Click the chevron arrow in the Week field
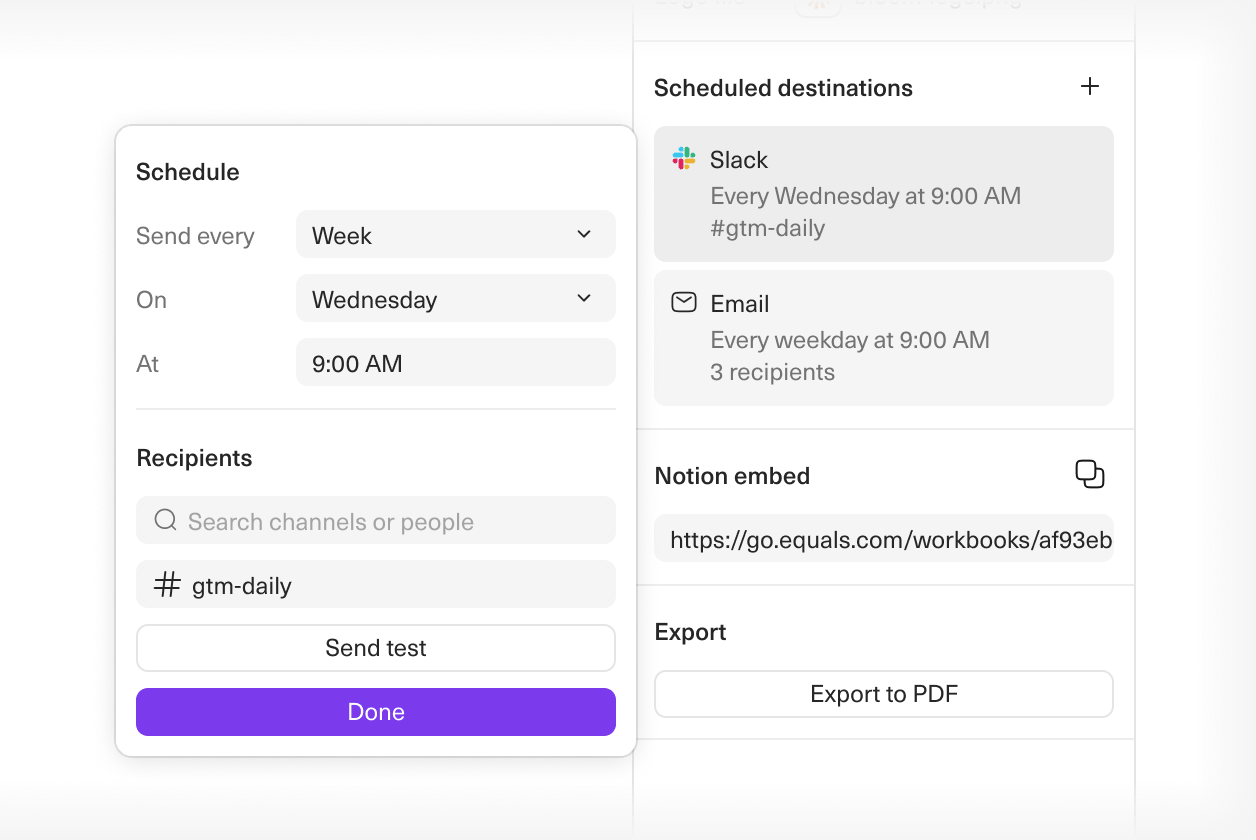 tap(584, 235)
